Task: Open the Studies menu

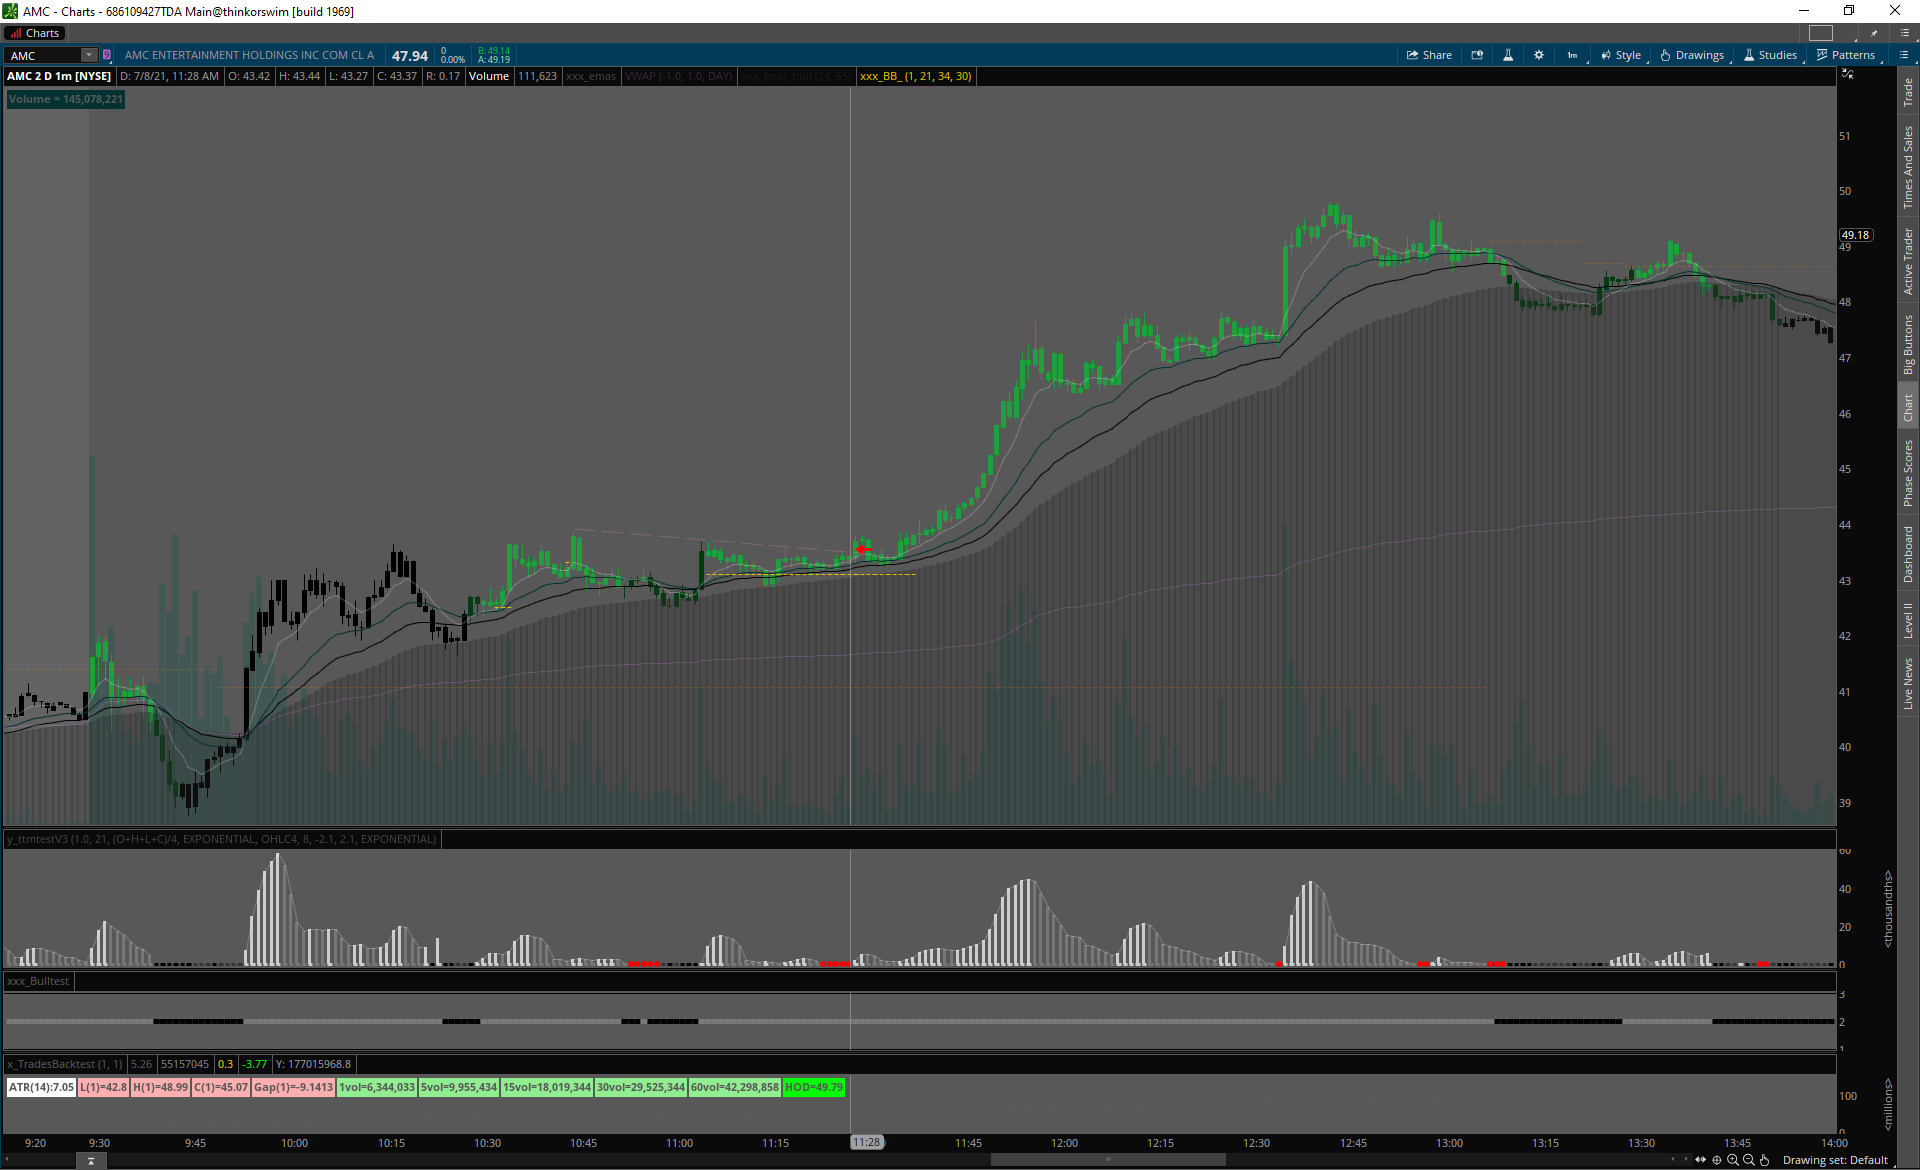Action: coord(1770,55)
